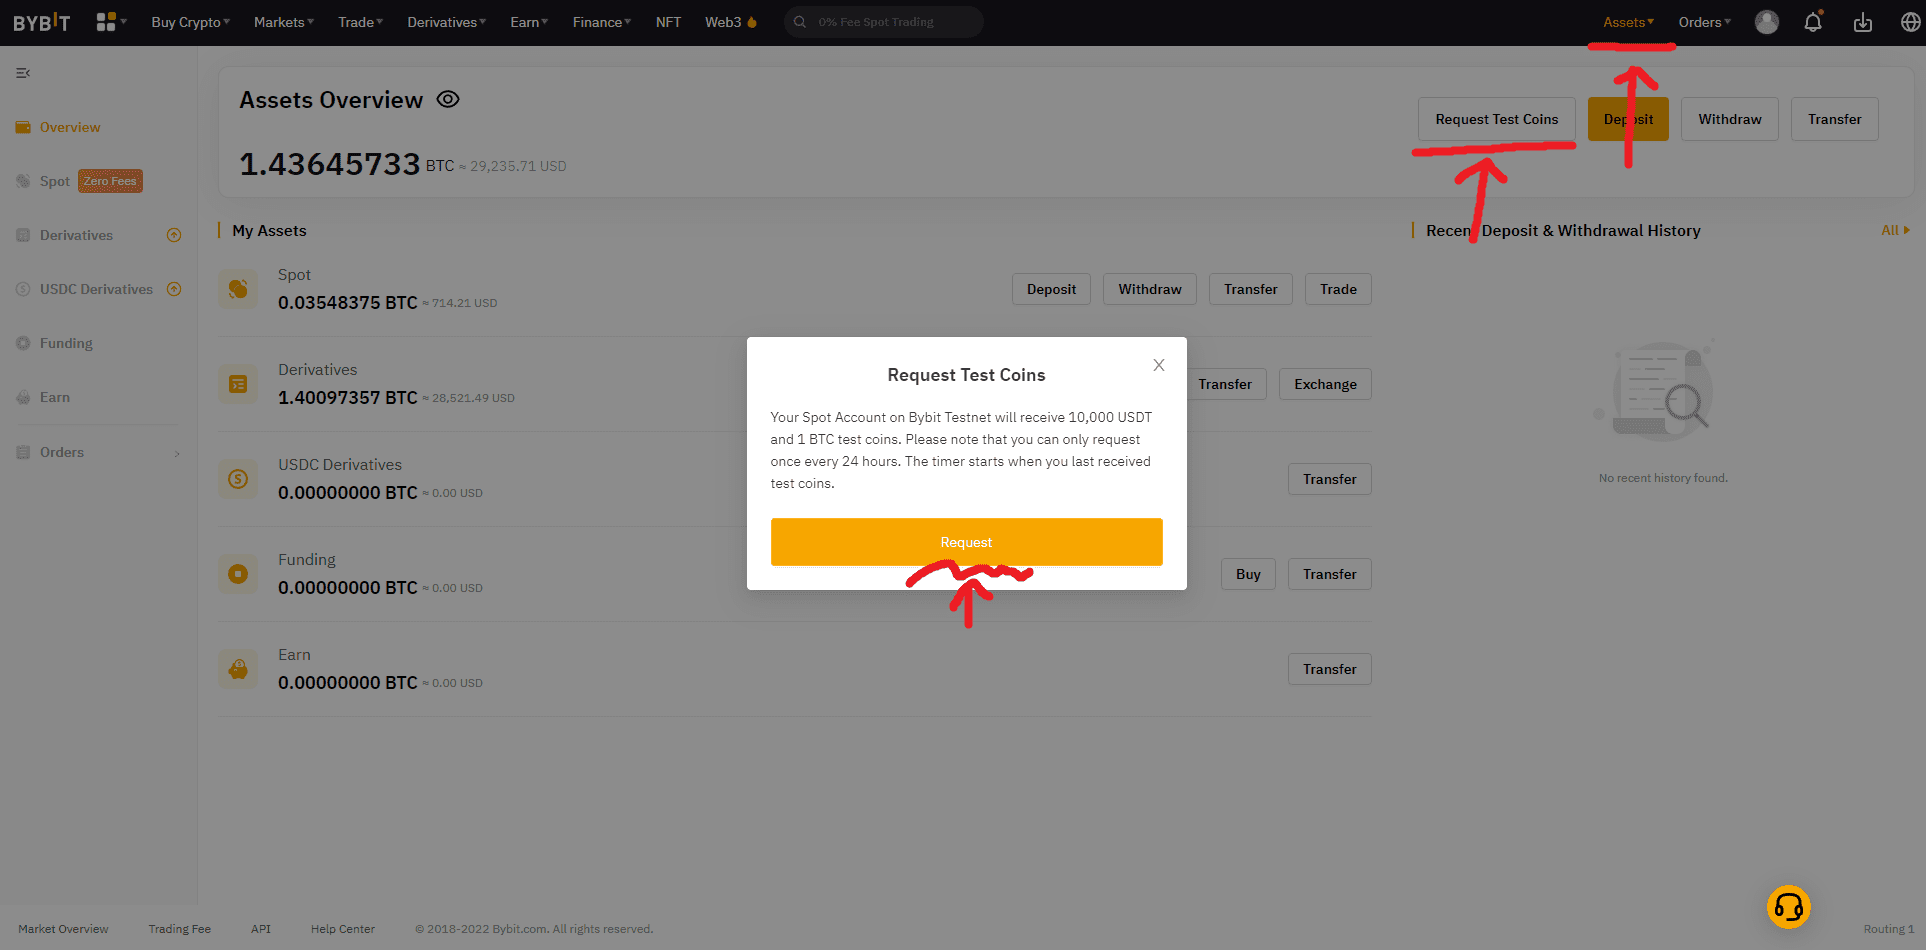The height and width of the screenshot is (950, 1926).
Task: Toggle balance visibility eye icon
Action: [448, 99]
